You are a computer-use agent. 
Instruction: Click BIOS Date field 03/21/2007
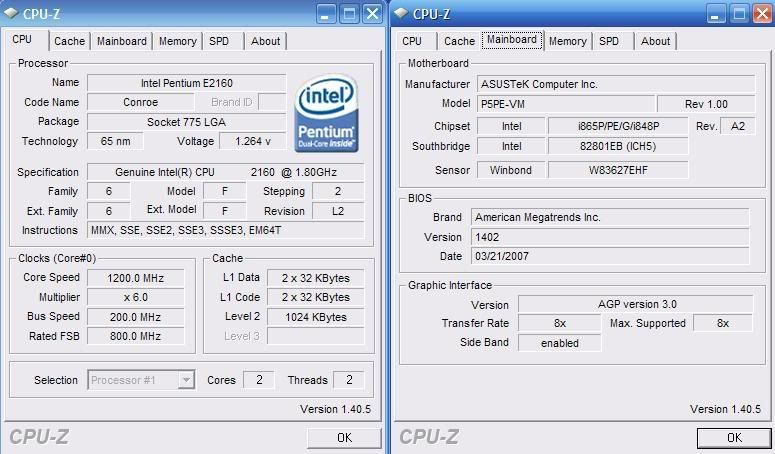click(610, 256)
